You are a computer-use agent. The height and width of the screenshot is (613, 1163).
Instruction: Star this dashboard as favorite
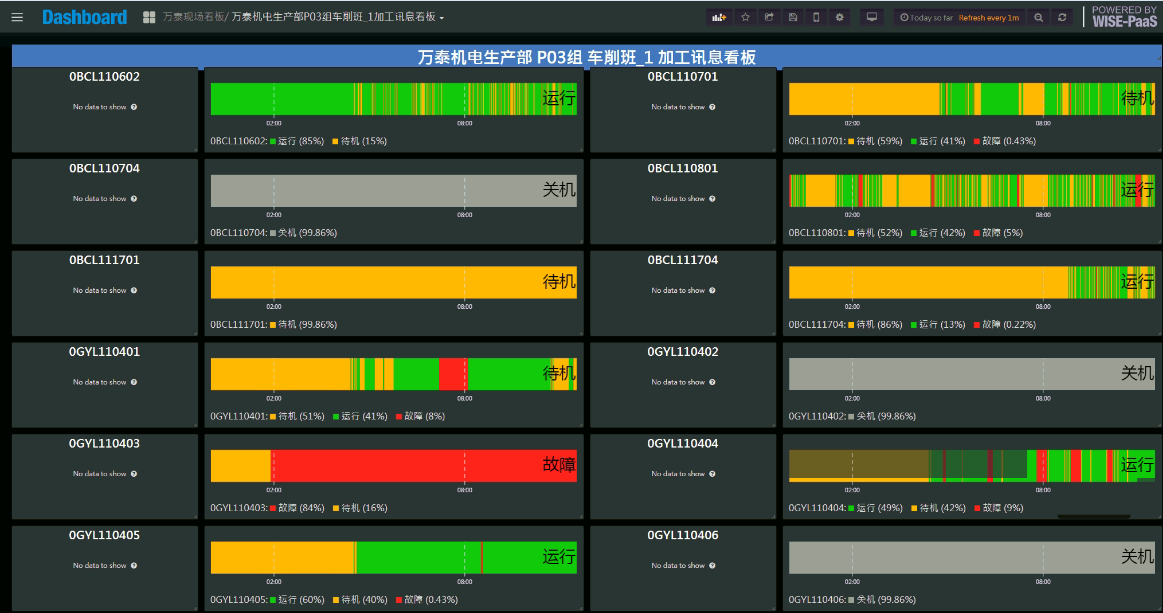745,17
